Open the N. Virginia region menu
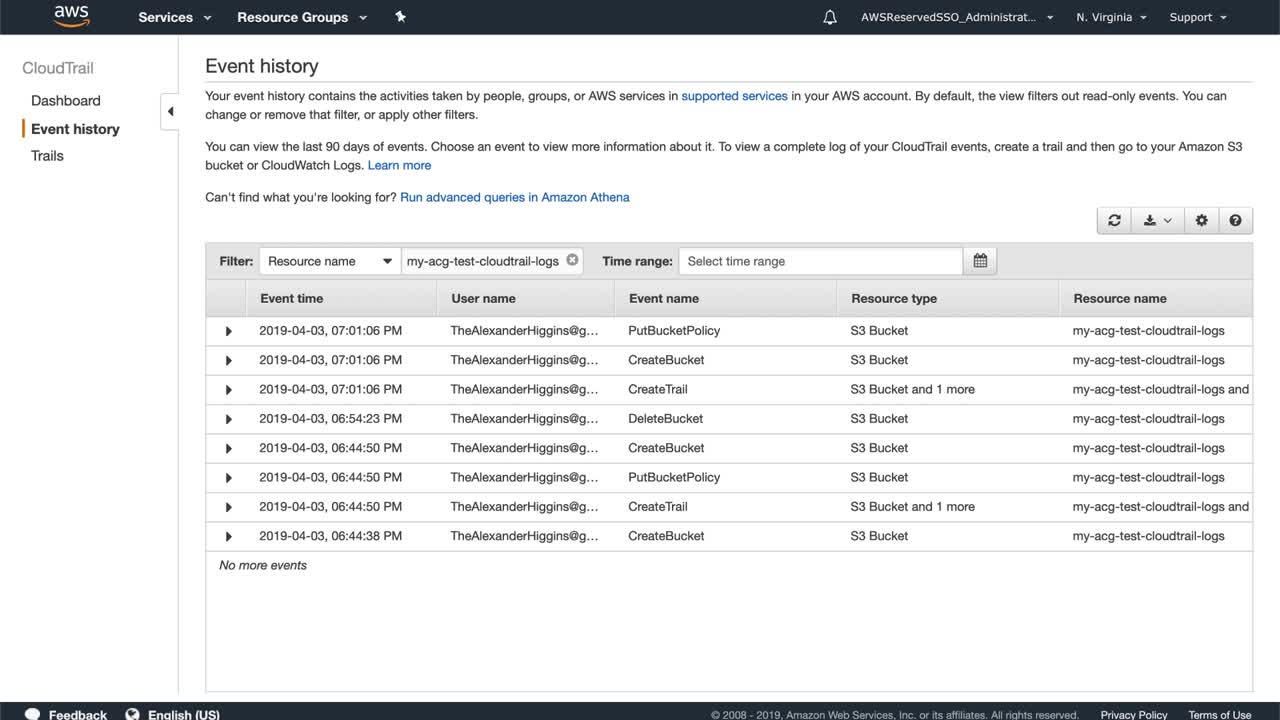The height and width of the screenshot is (720, 1280). pyautogui.click(x=1111, y=17)
